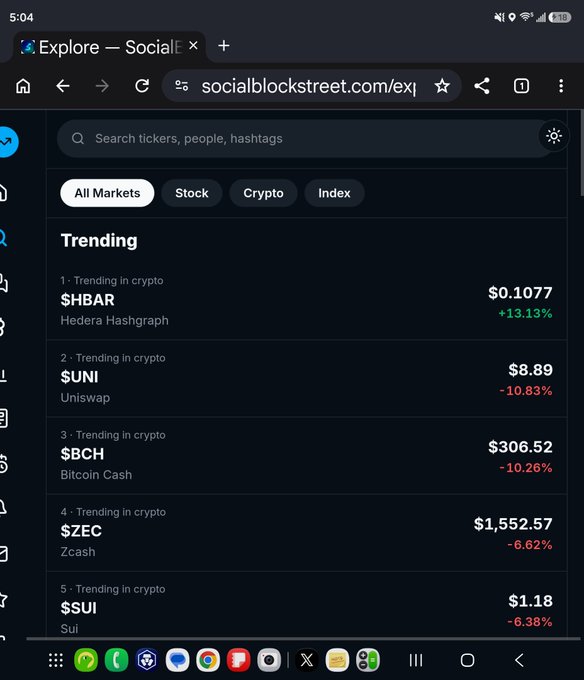Click the $1.18 price

pyautogui.click(x=531, y=601)
